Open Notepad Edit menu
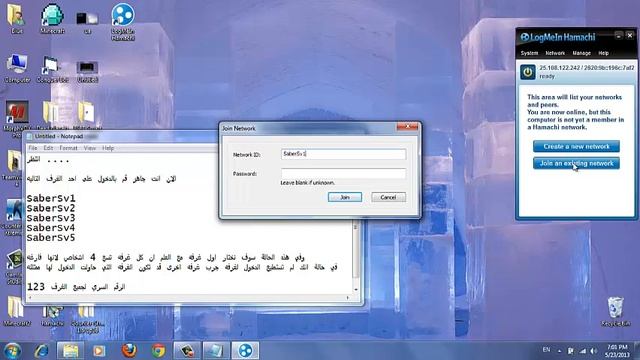 pos(48,148)
